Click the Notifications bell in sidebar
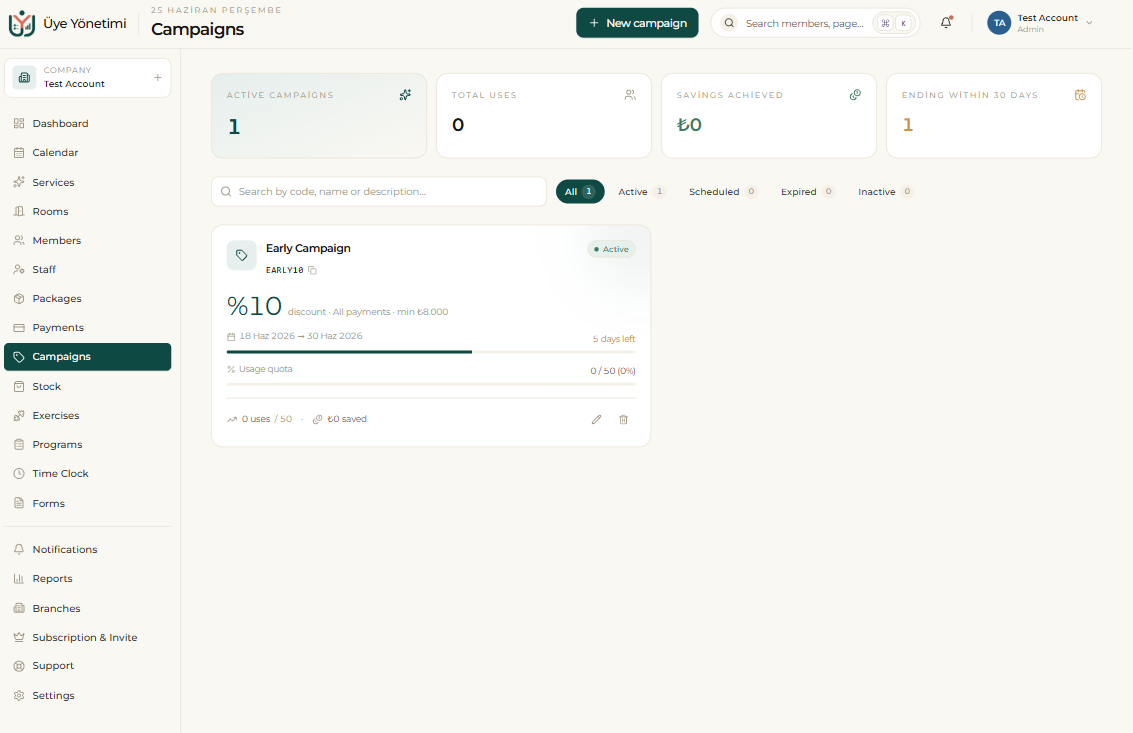Viewport: 1133px width, 733px height. 19,549
